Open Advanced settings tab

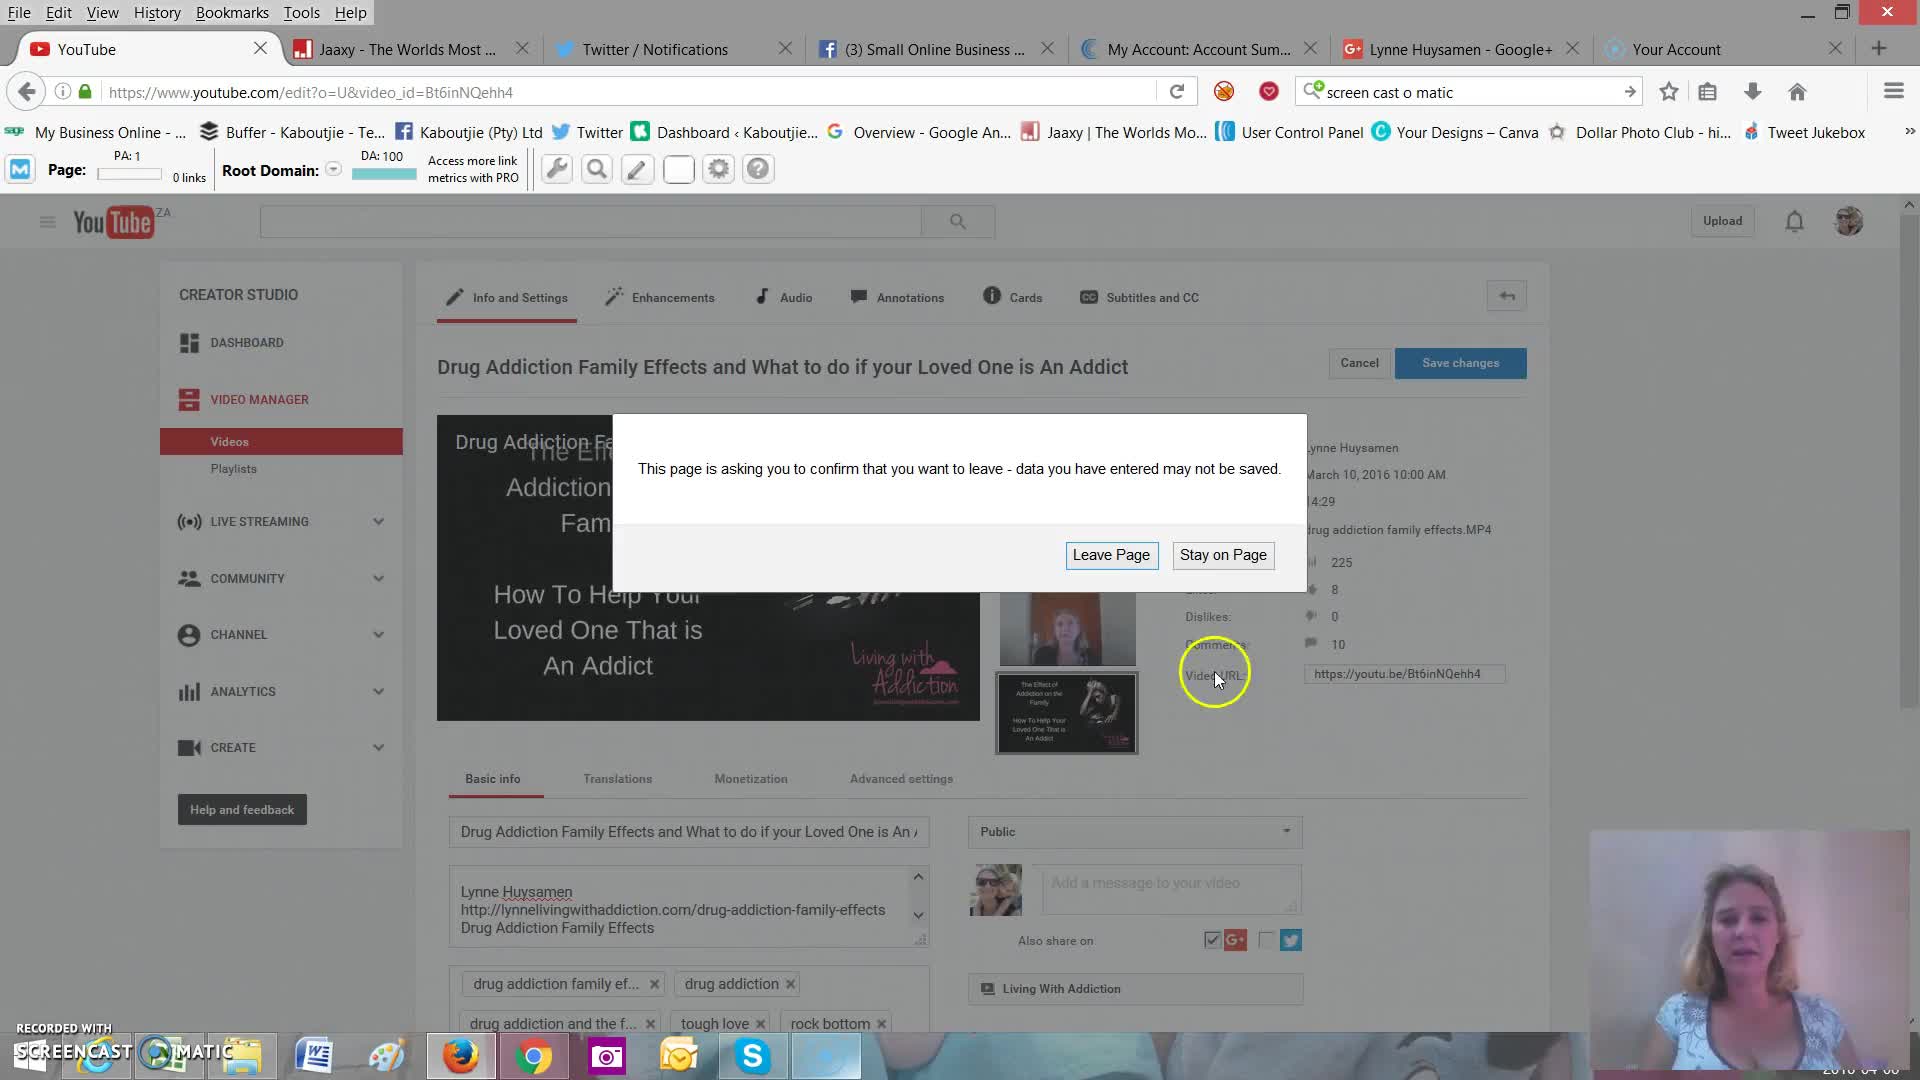click(x=901, y=779)
